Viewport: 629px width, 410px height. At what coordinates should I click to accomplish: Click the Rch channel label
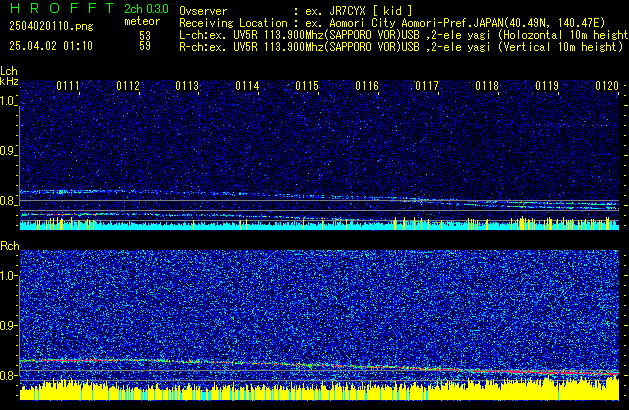[x=10, y=246]
